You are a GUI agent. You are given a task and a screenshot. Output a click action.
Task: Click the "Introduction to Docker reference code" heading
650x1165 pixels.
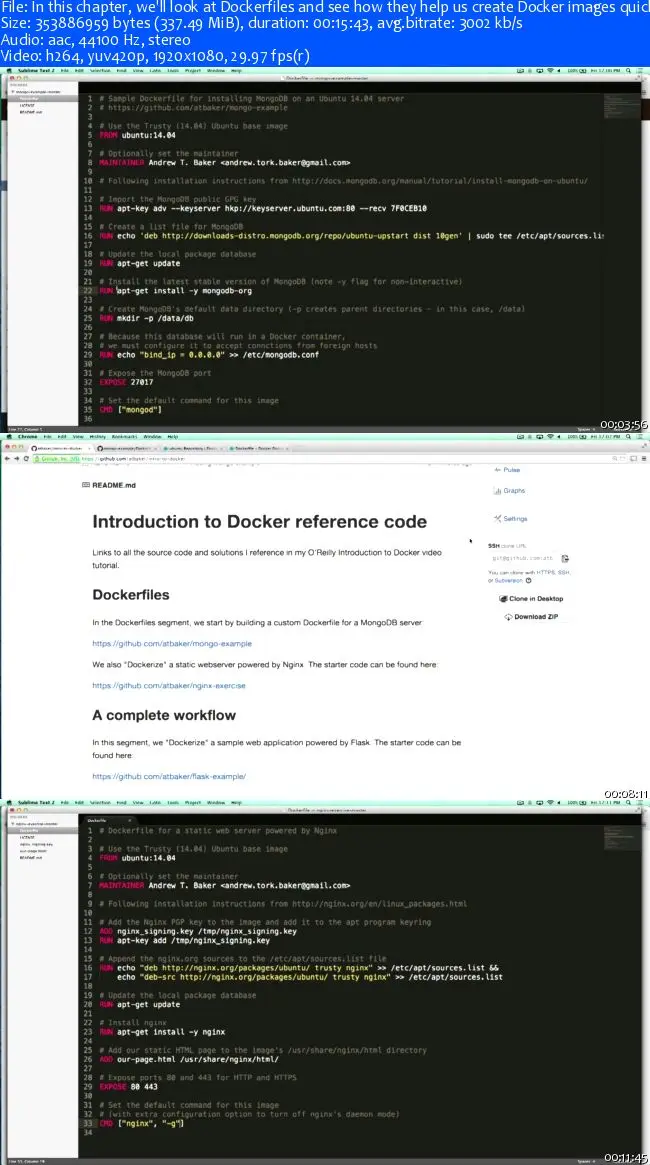pyautogui.click(x=259, y=522)
